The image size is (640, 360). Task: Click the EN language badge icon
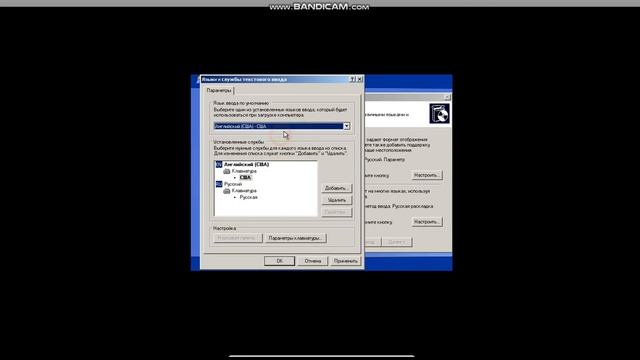[x=219, y=164]
